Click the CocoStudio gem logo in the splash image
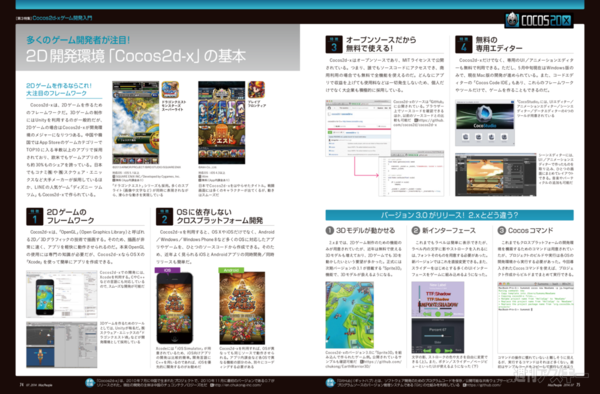This screenshot has width=600, height=394. tap(485, 114)
